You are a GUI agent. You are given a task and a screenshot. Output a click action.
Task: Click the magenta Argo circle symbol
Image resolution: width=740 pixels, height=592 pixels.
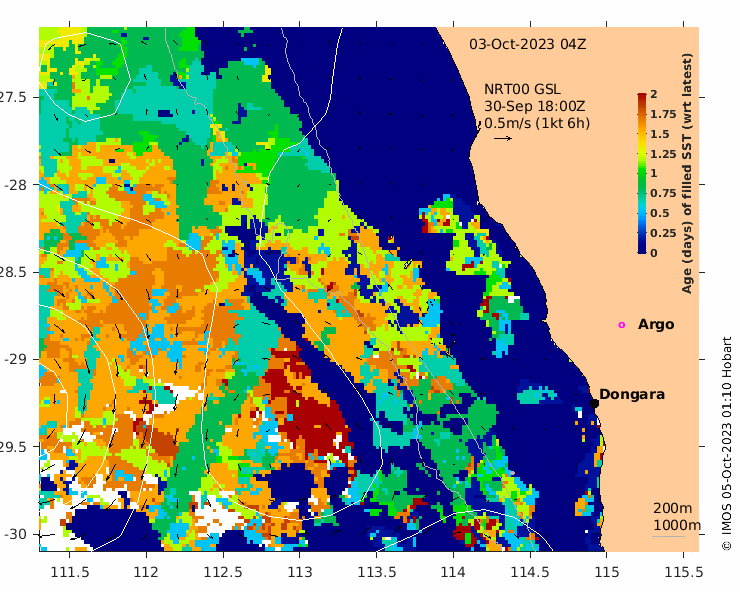click(622, 325)
